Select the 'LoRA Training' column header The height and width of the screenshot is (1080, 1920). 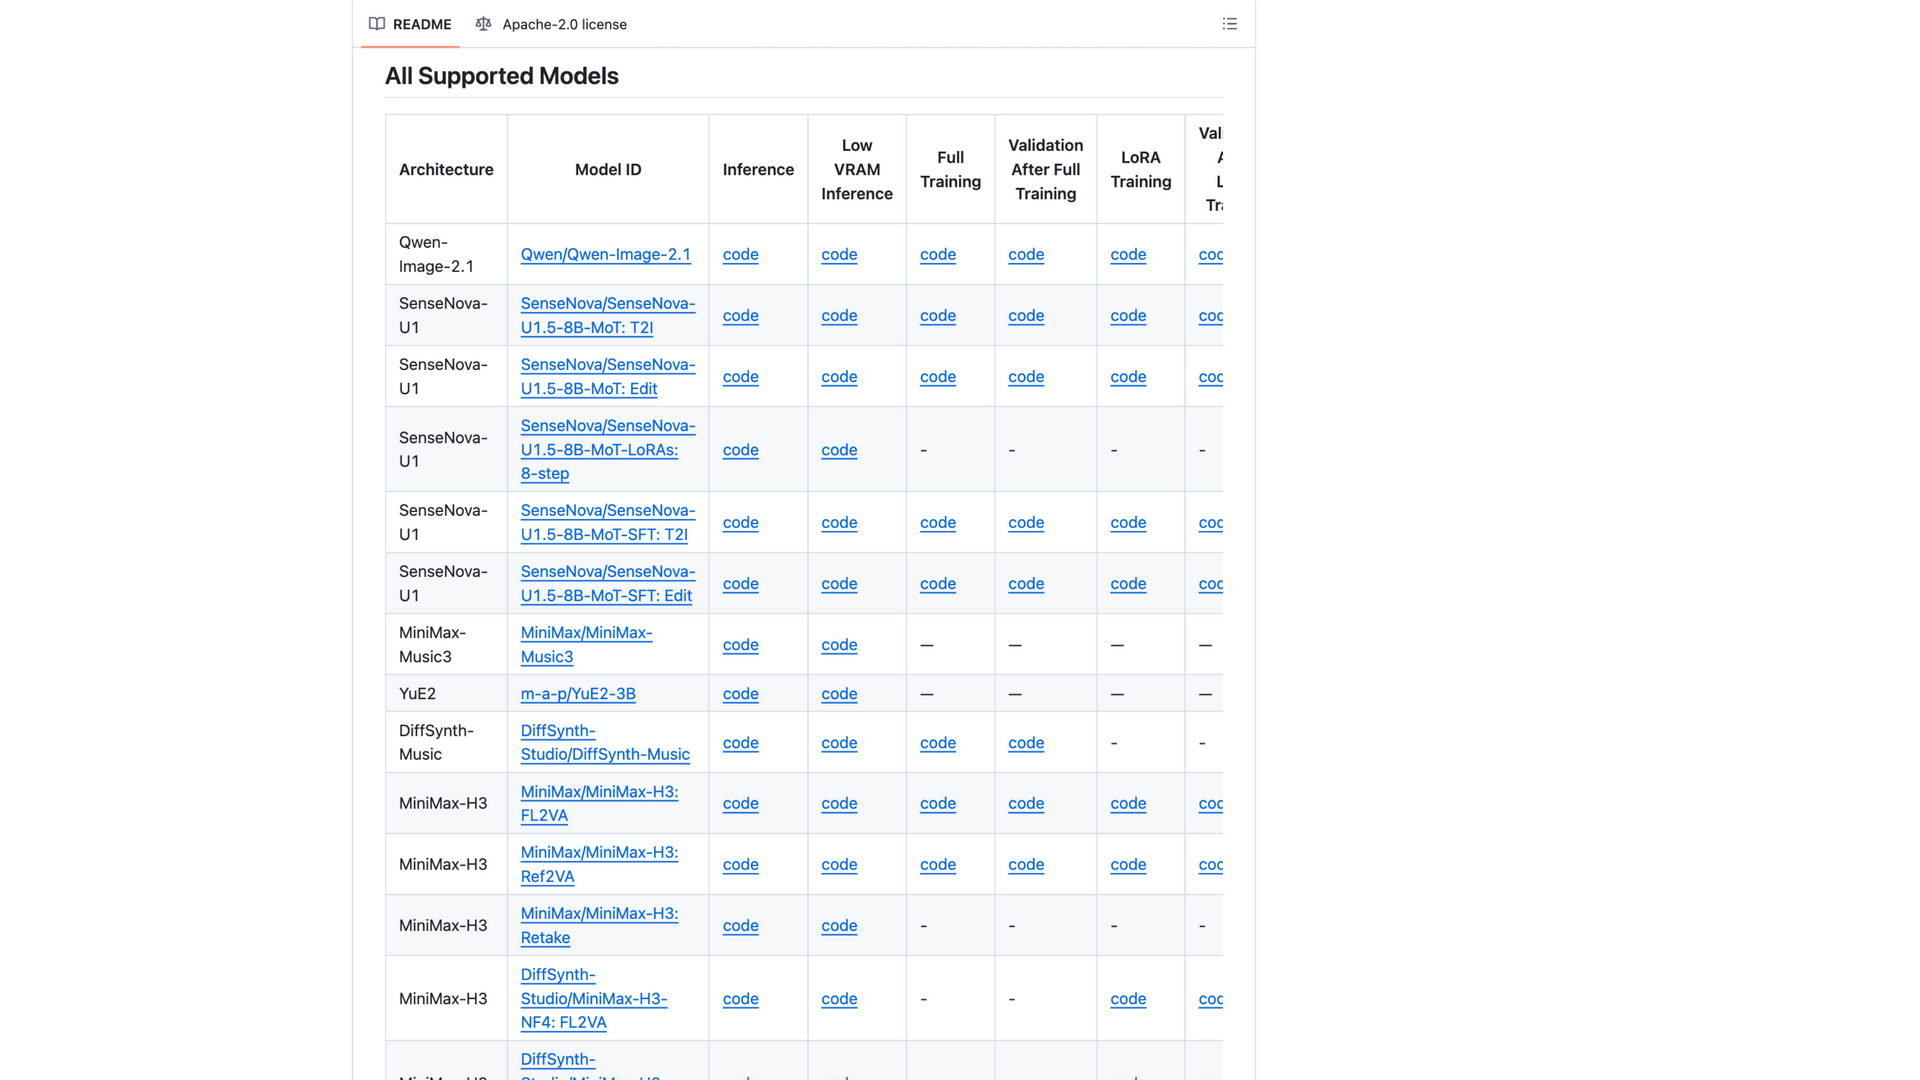pos(1140,169)
